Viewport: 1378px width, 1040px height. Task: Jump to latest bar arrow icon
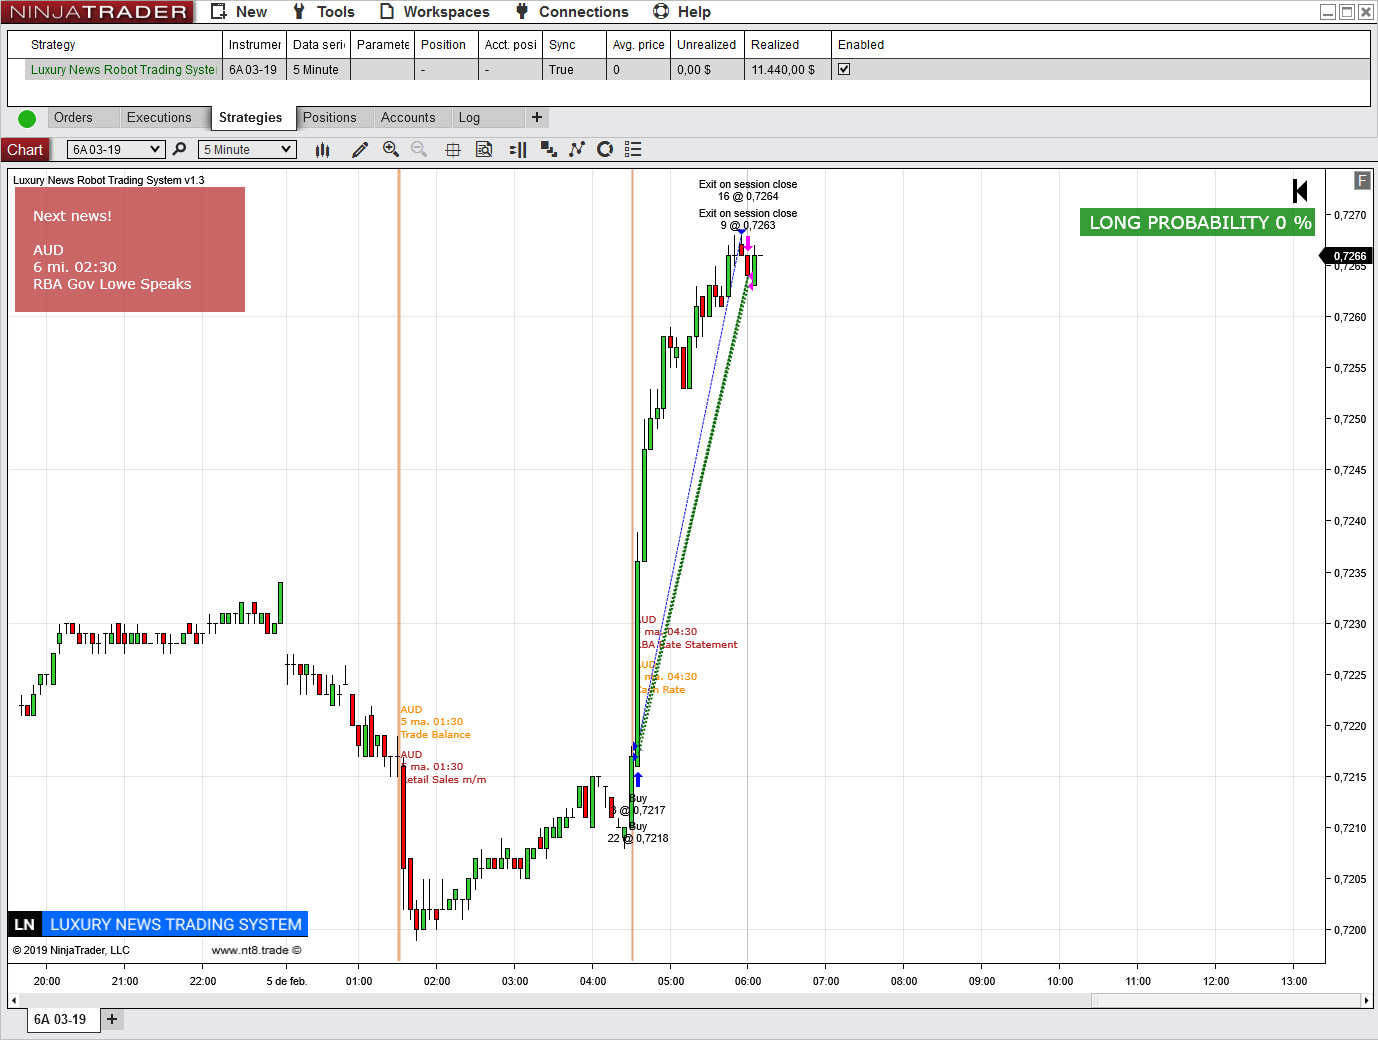click(1300, 191)
